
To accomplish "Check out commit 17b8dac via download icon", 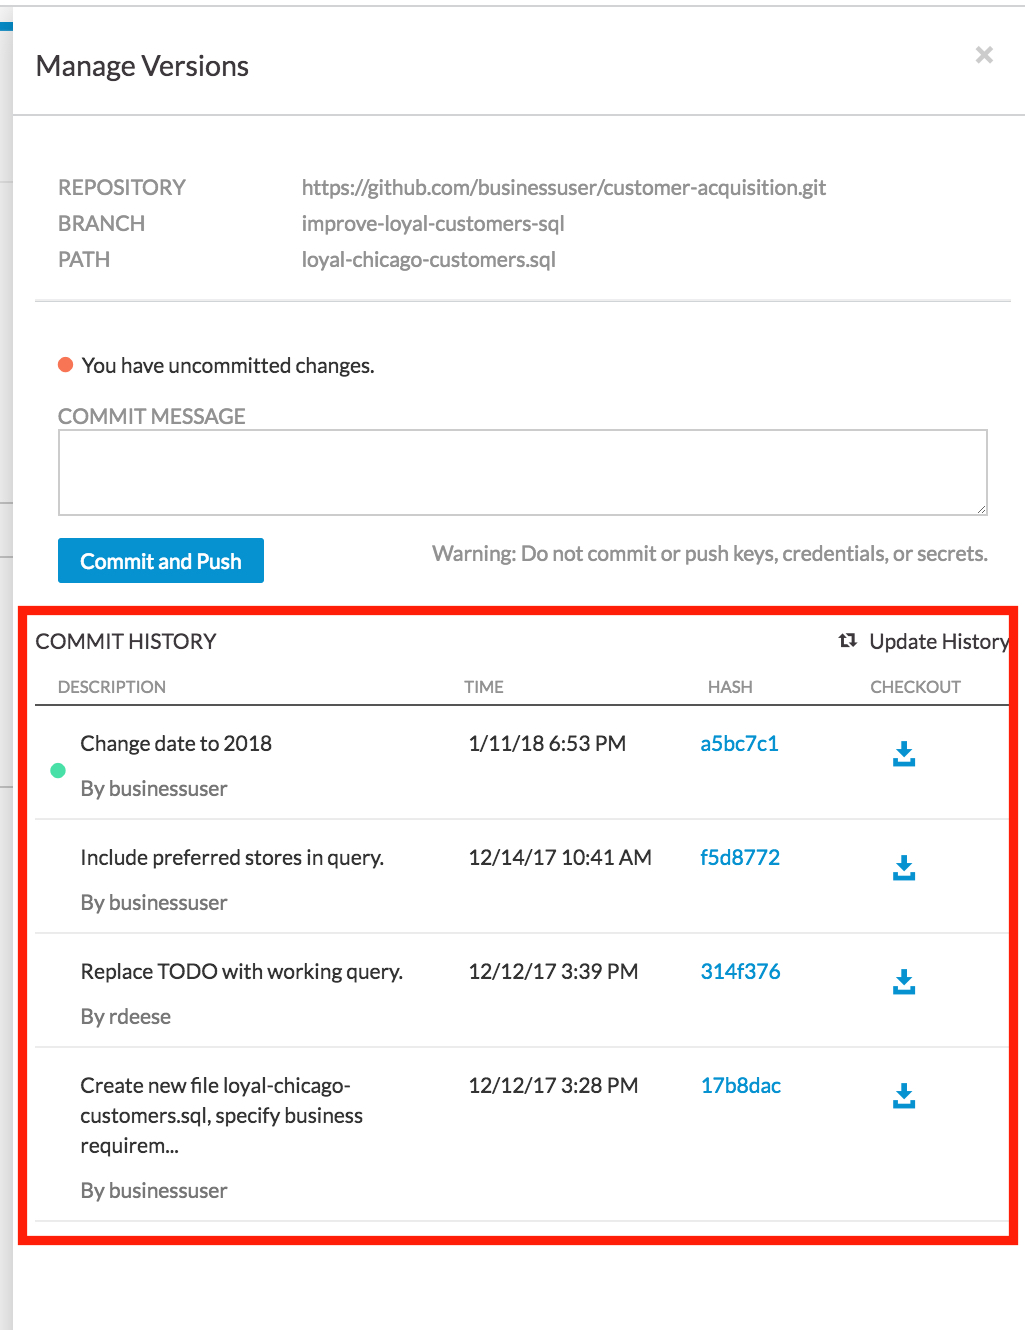I will tap(904, 1096).
